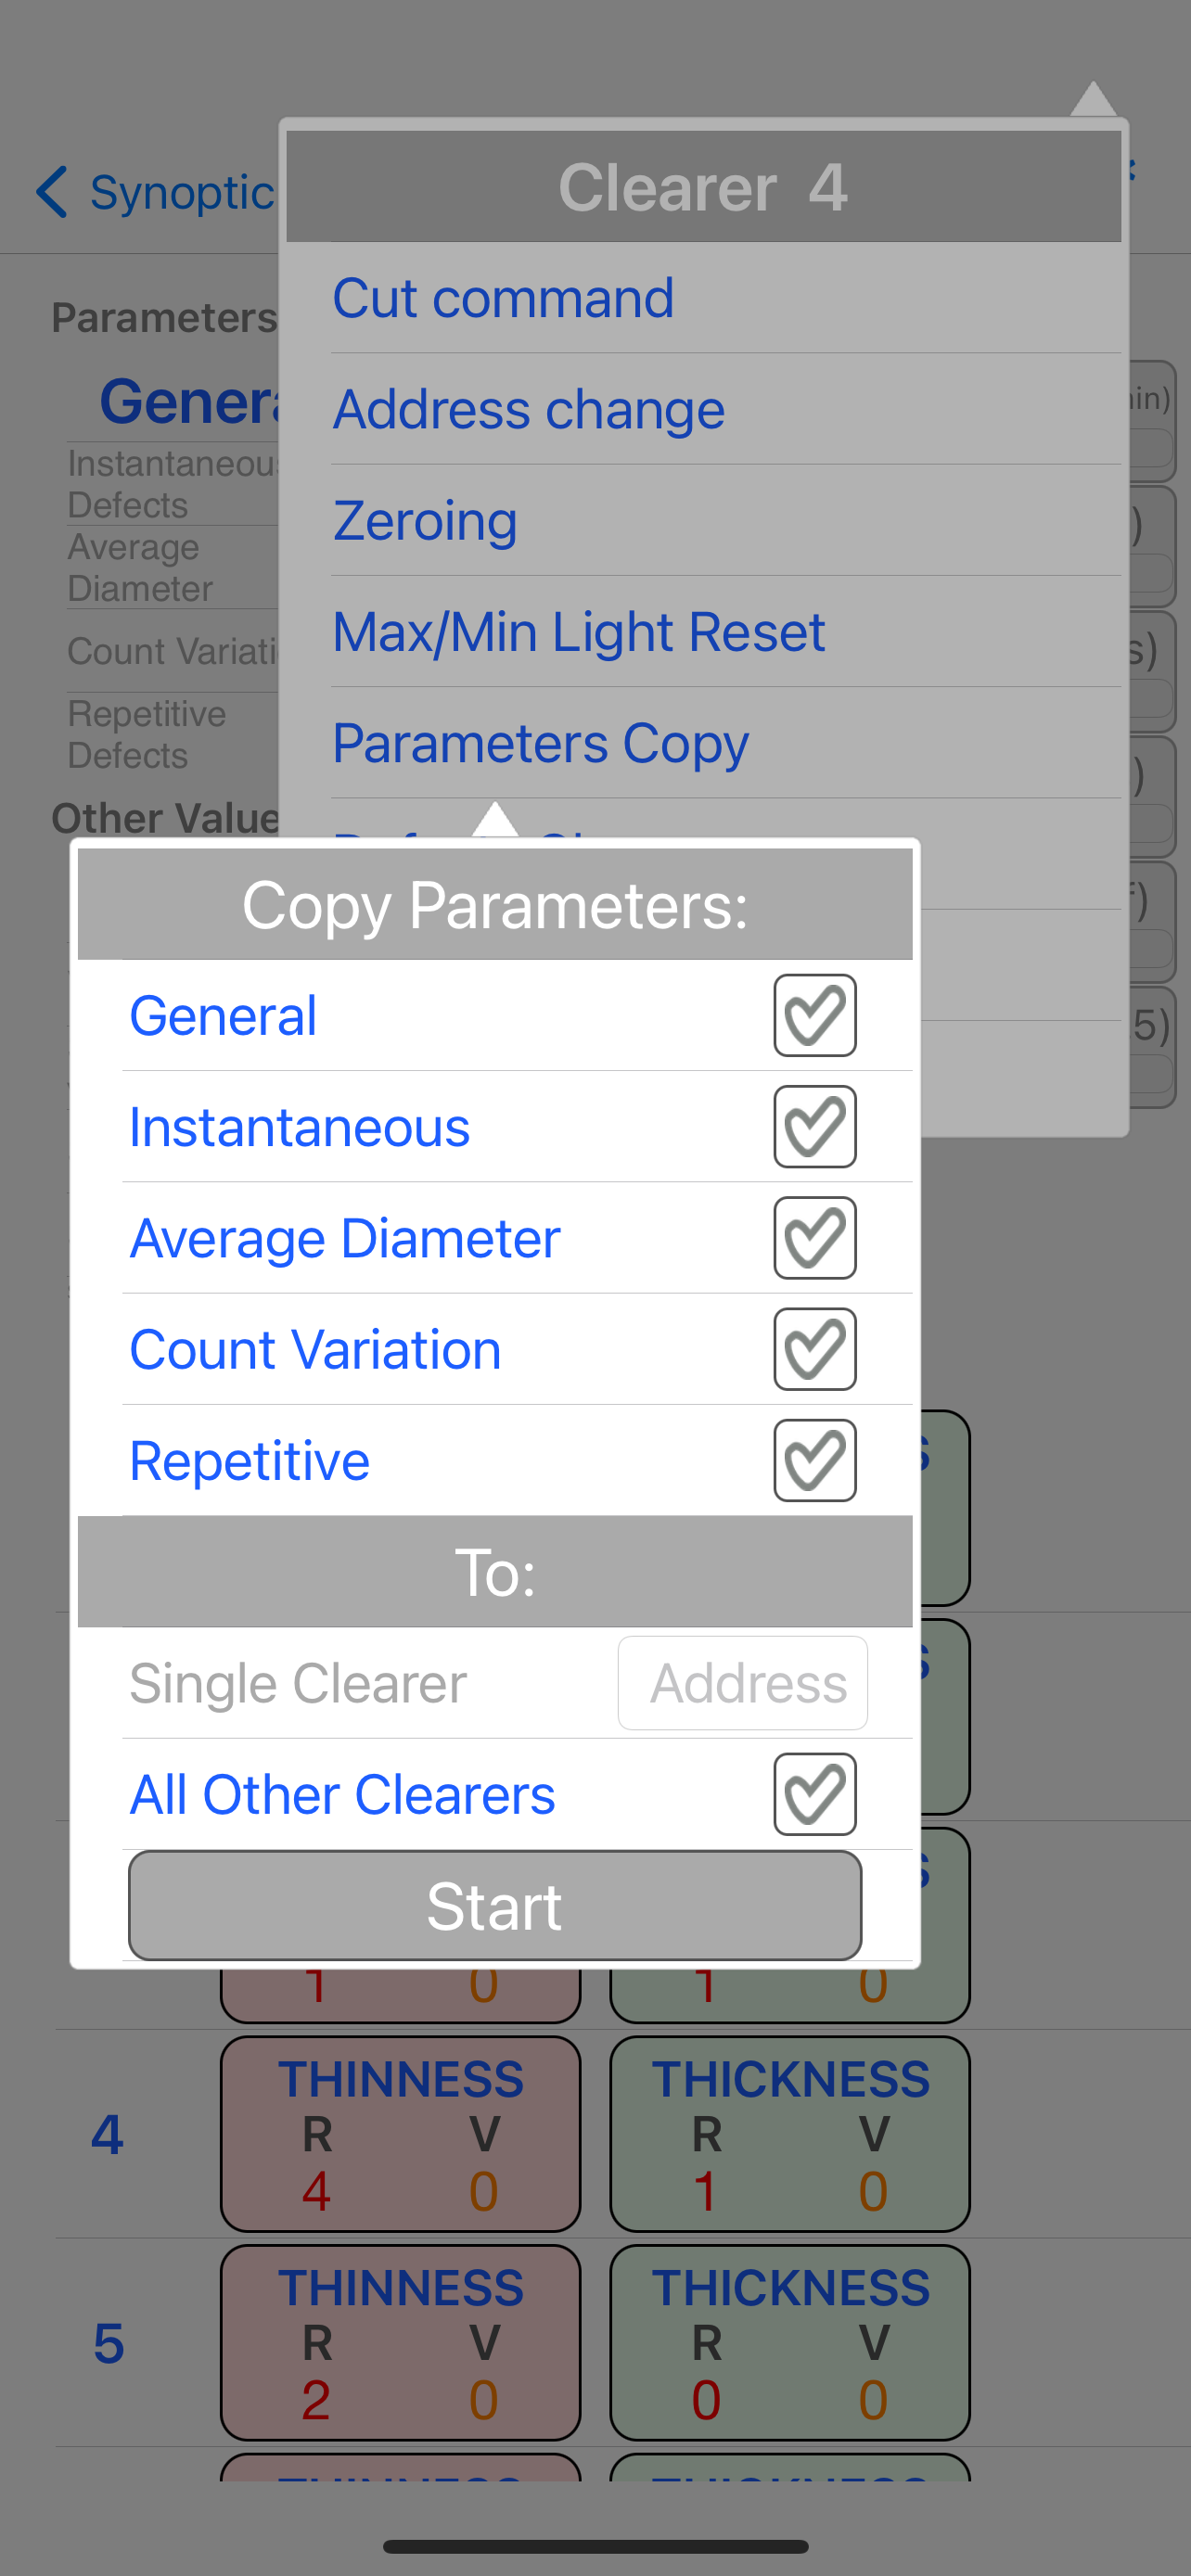Viewport: 1191px width, 2576px height.
Task: Tap Max/Min Light Reset entry
Action: 578,631
